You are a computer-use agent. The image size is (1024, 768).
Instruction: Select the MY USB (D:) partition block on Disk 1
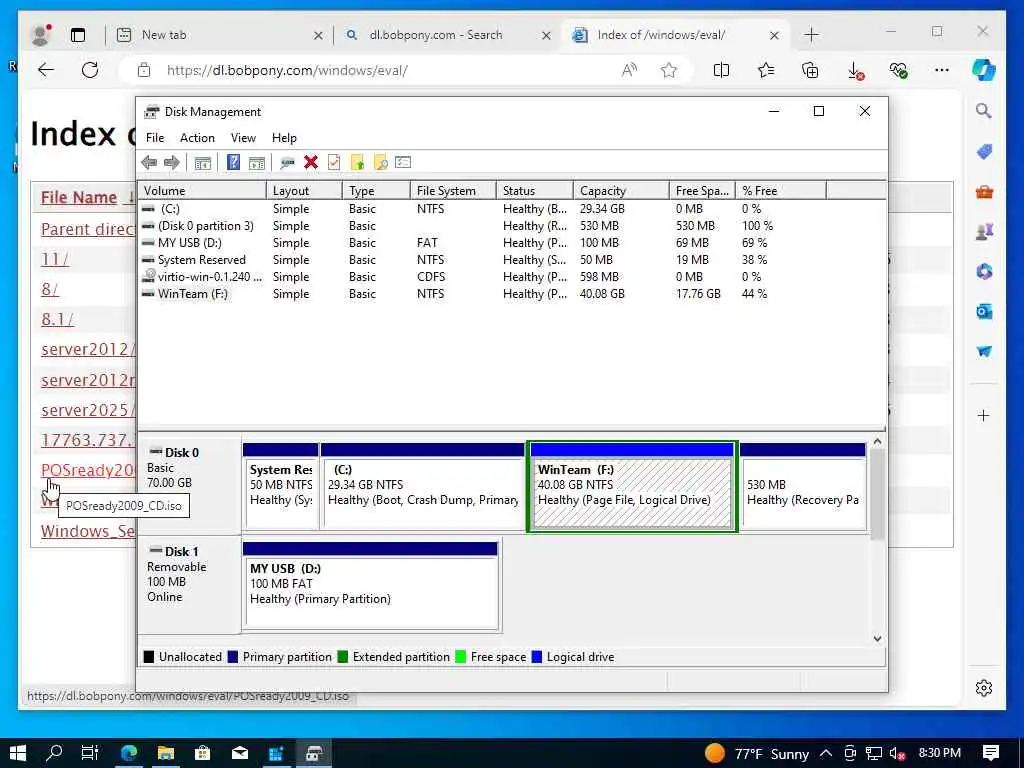[x=370, y=586]
